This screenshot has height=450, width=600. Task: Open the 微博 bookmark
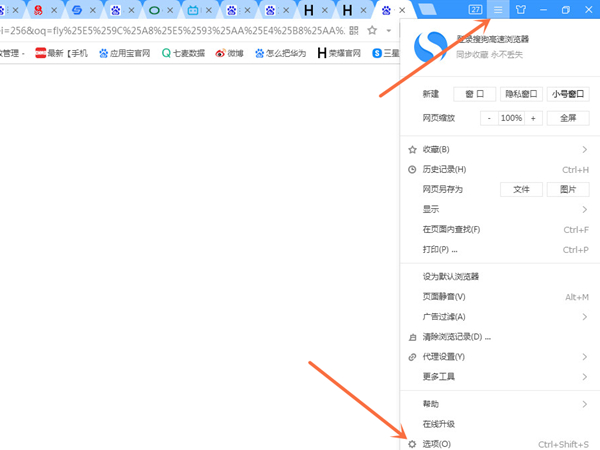[229, 53]
